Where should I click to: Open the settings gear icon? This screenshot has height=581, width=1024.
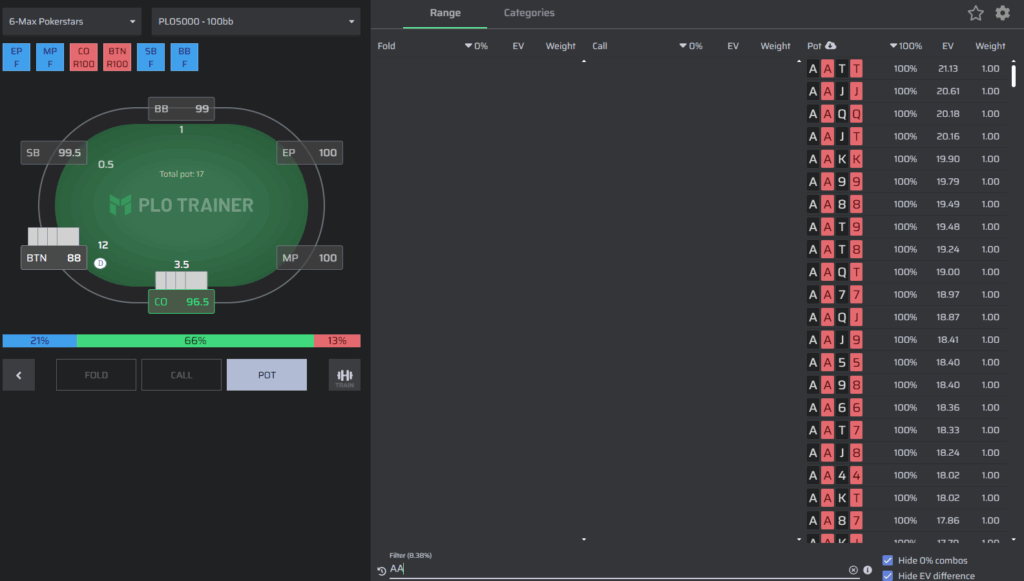pyautogui.click(x=1002, y=13)
